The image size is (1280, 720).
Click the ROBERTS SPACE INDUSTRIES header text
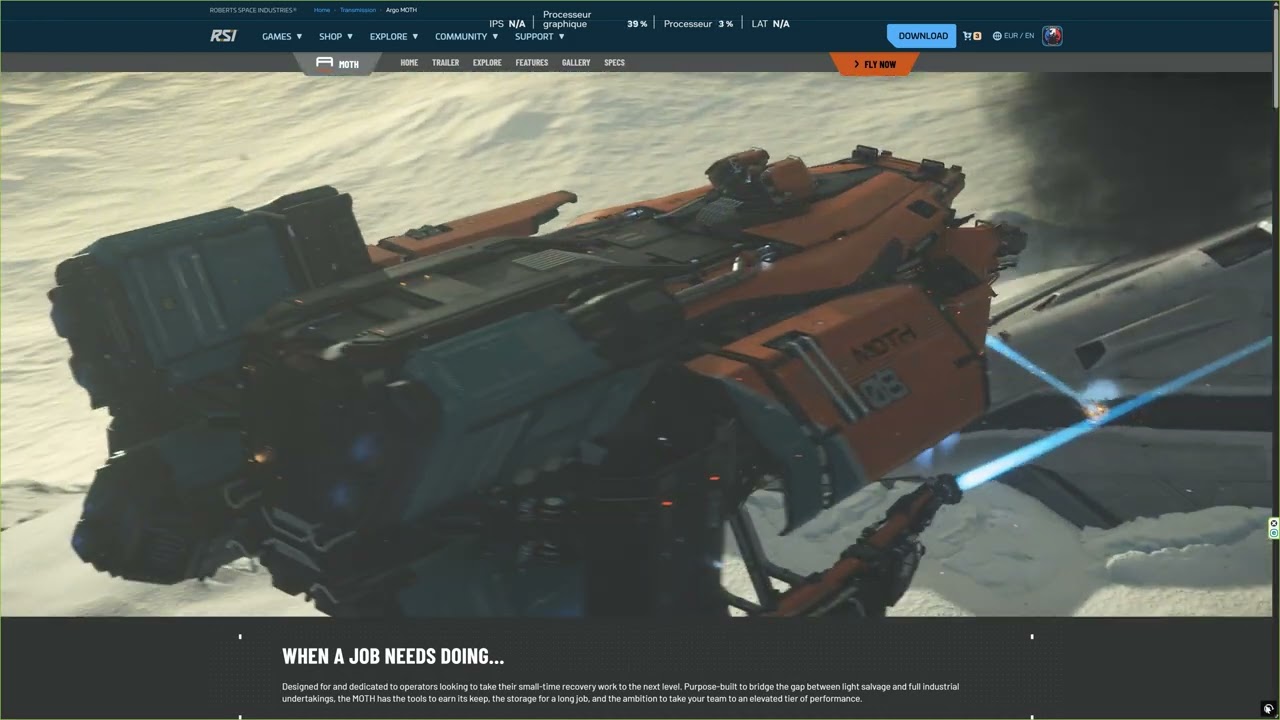(253, 10)
